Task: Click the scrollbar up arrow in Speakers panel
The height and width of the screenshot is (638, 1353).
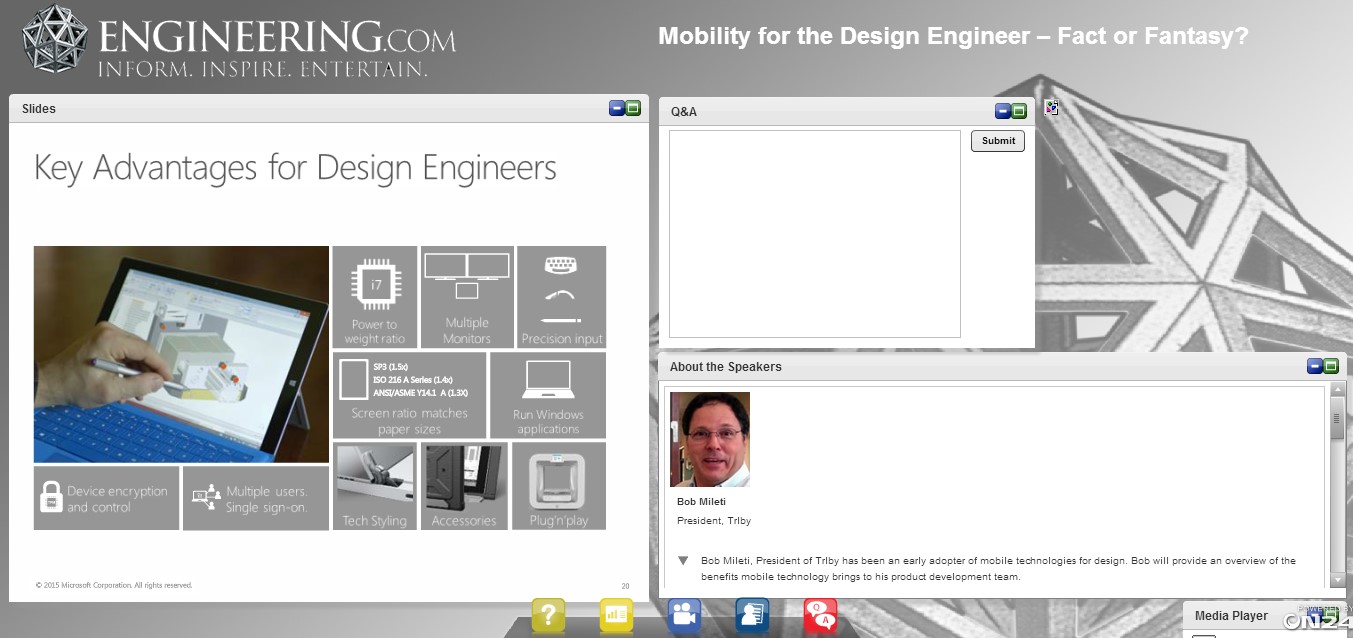Action: pos(1337,392)
